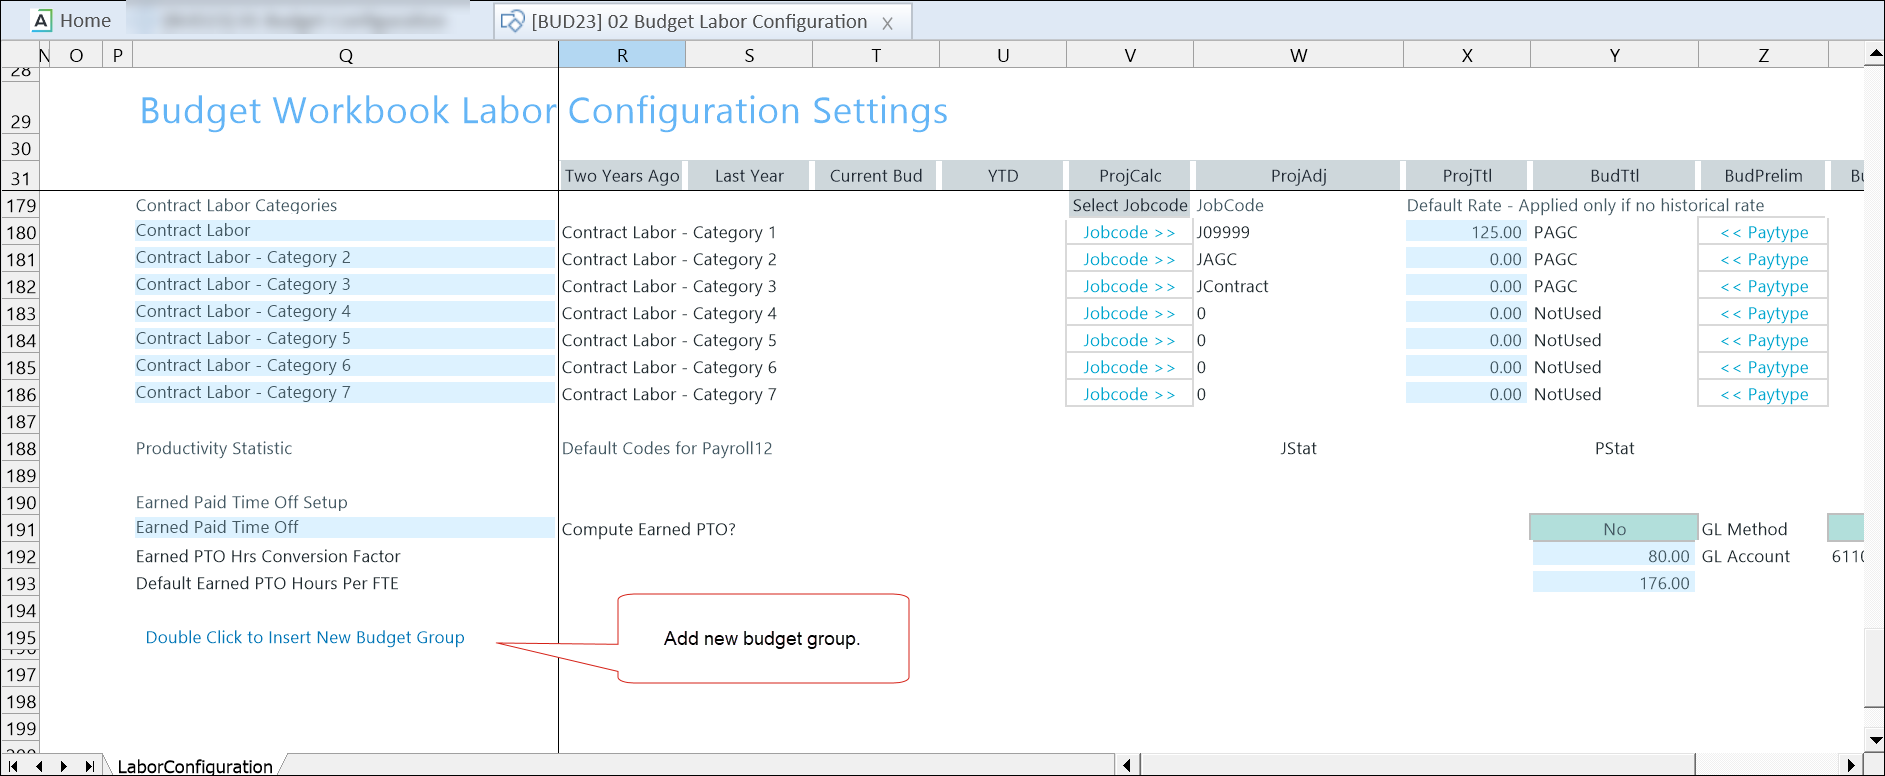
Task: Click the 176.00 default PTO hours field
Action: [x=1613, y=583]
